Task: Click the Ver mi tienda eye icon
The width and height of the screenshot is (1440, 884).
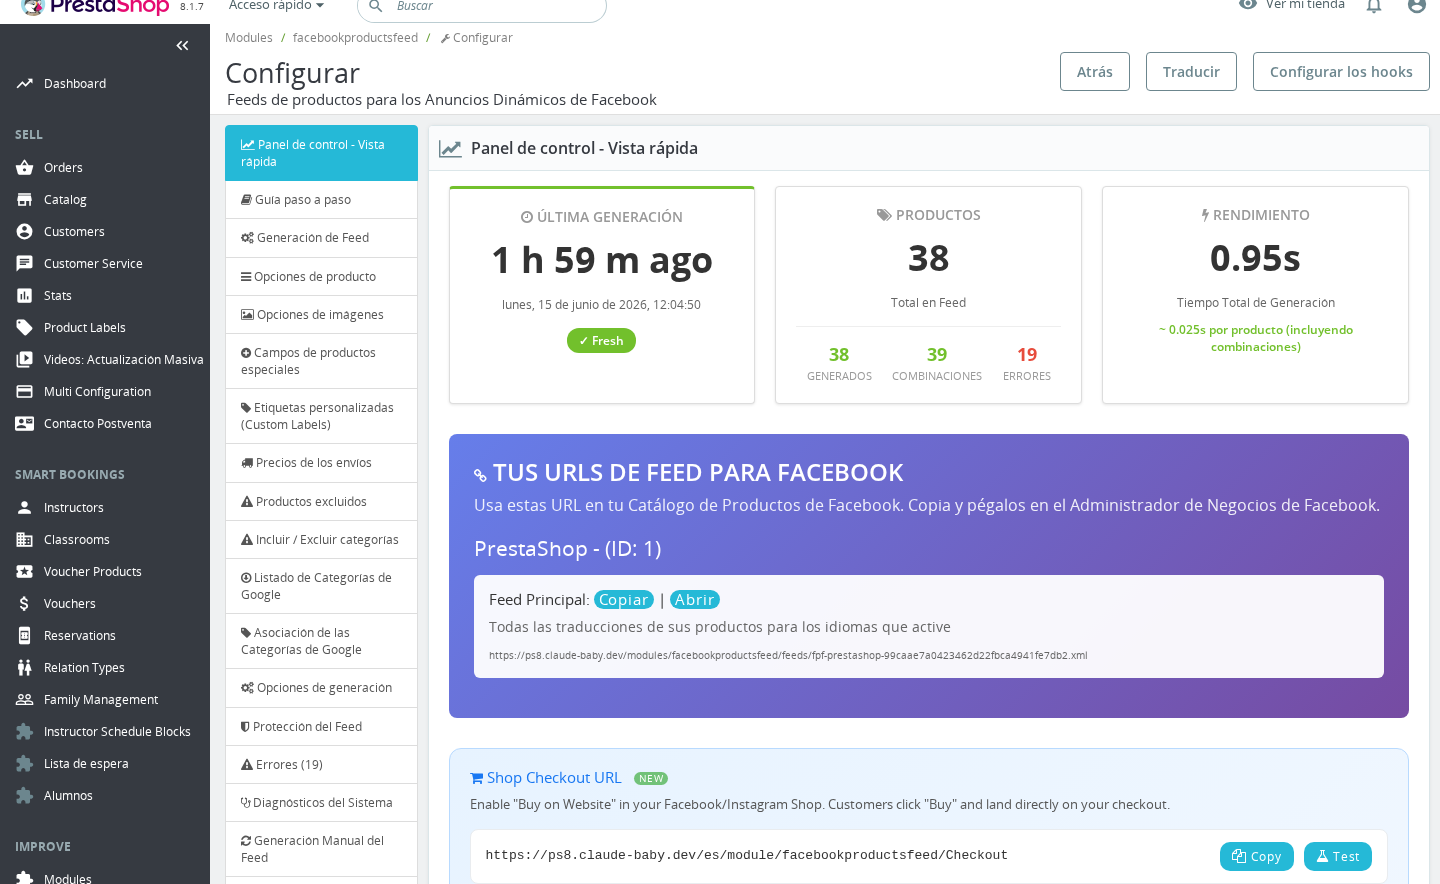Action: (x=1247, y=5)
